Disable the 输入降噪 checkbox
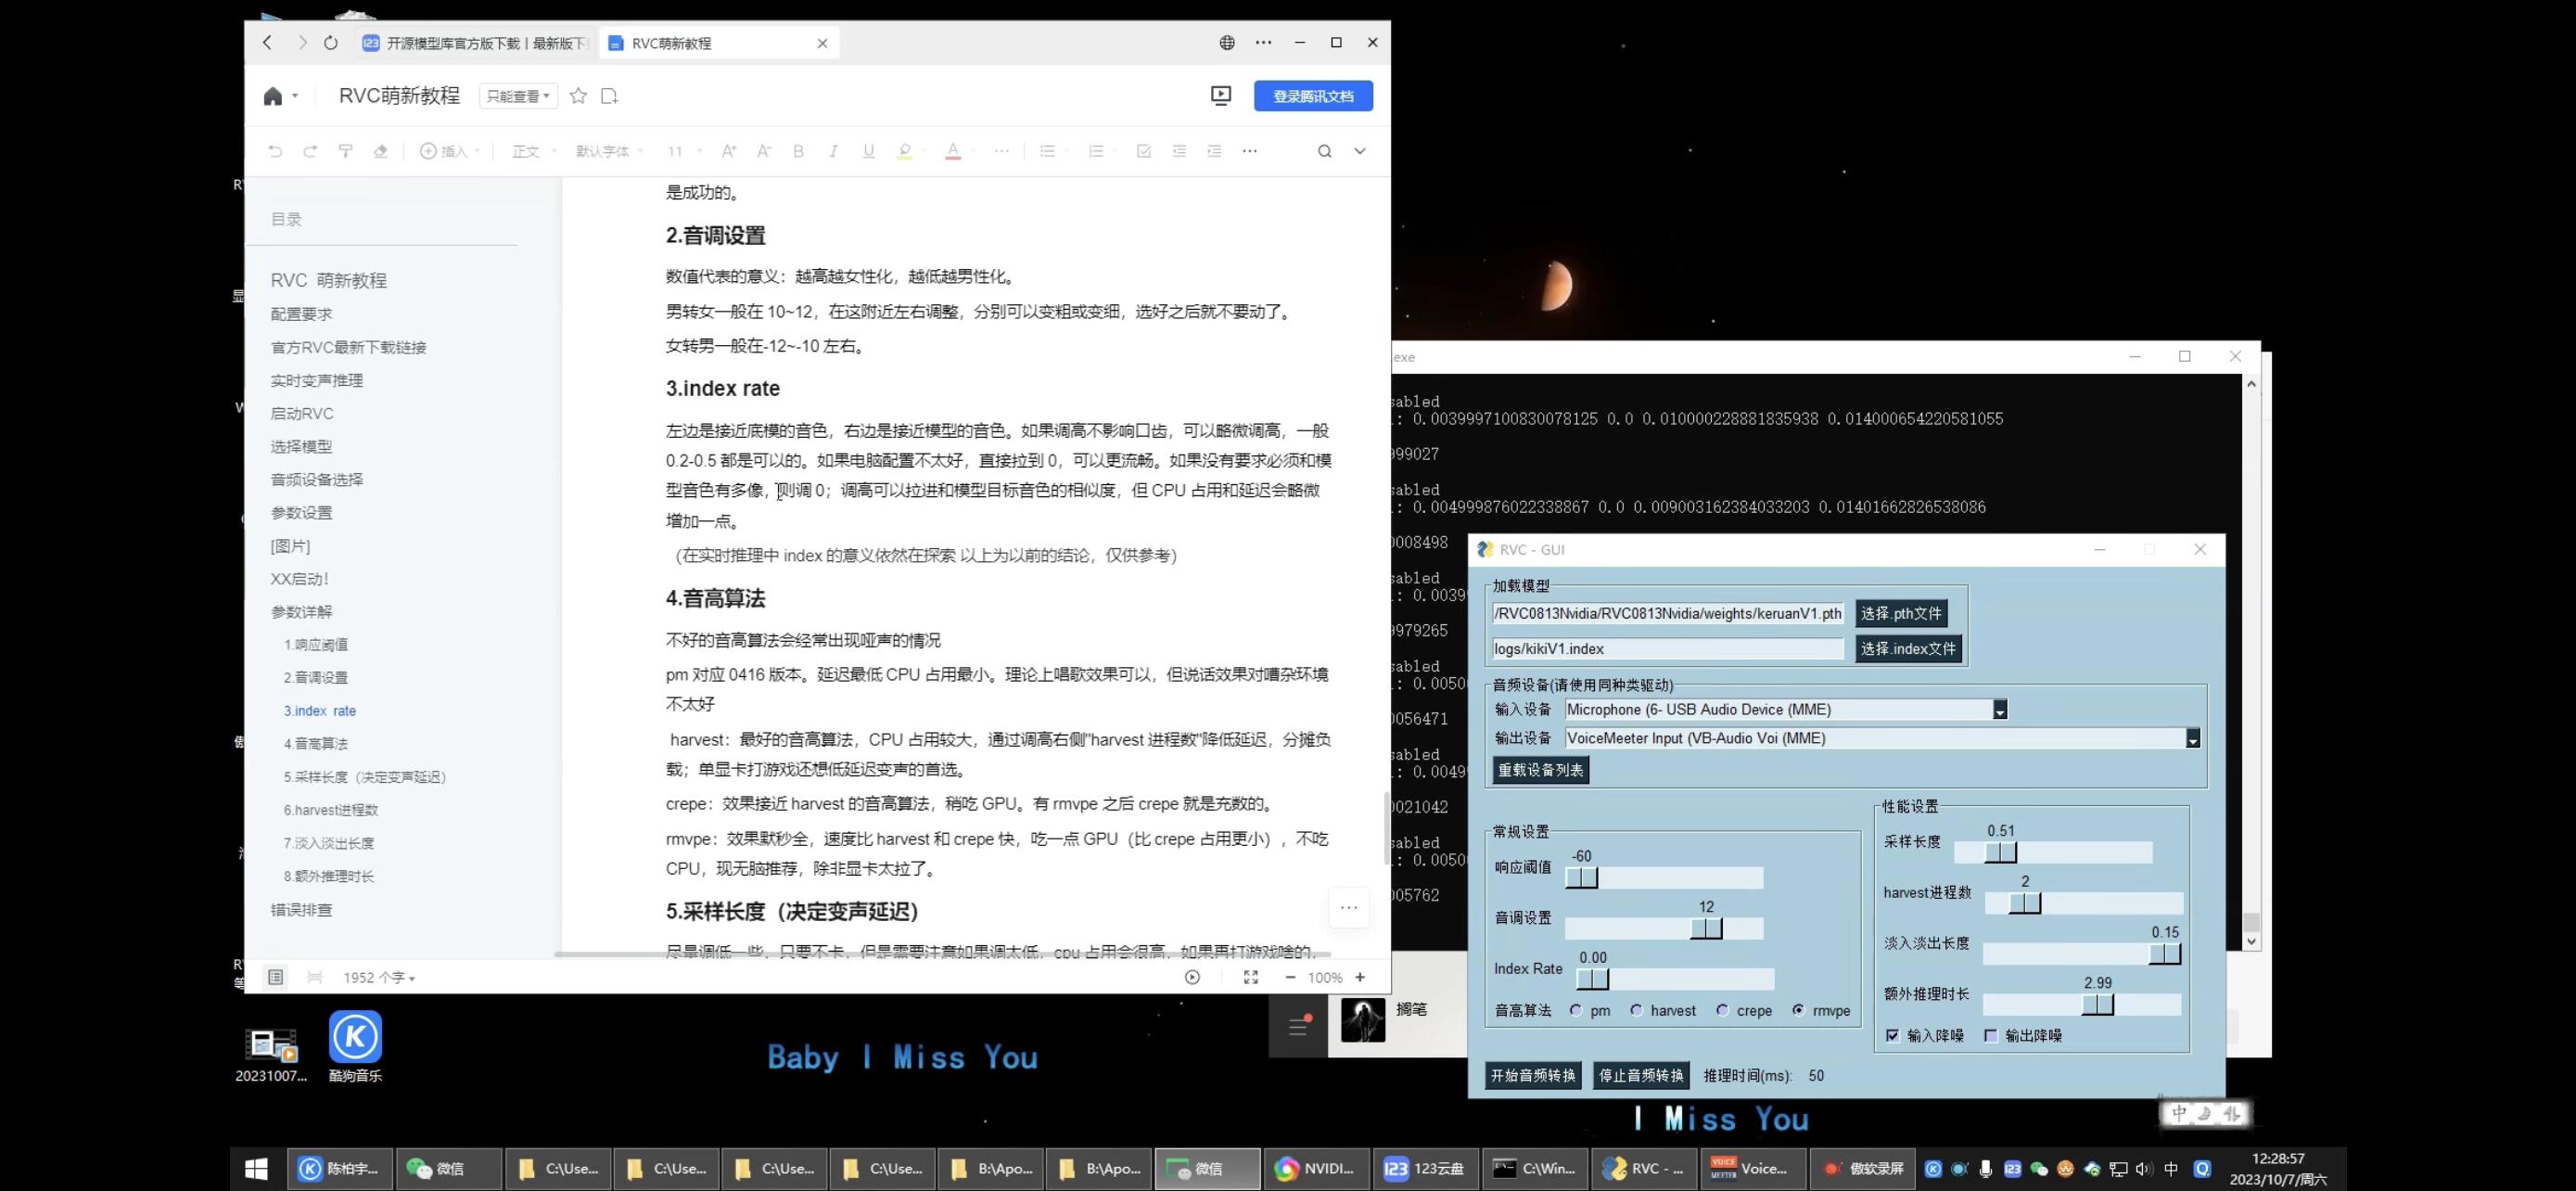 [1893, 1035]
